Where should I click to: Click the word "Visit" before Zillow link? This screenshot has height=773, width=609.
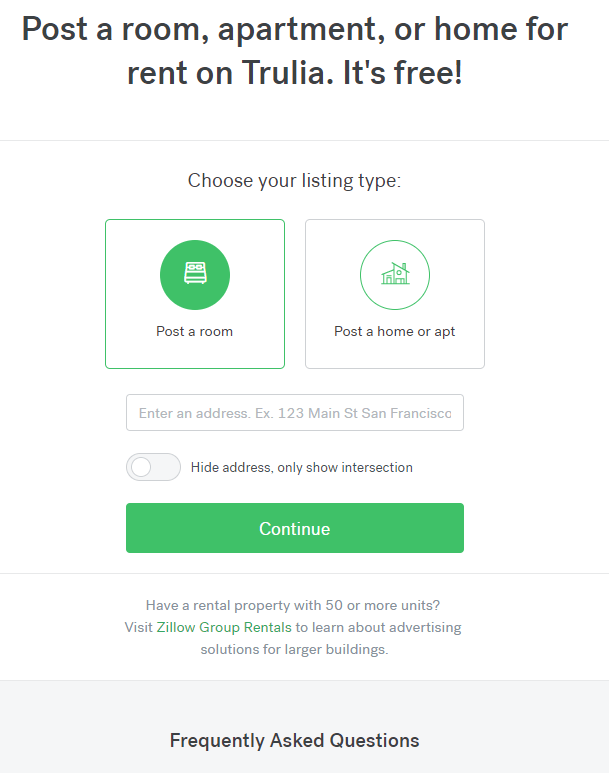click(138, 627)
